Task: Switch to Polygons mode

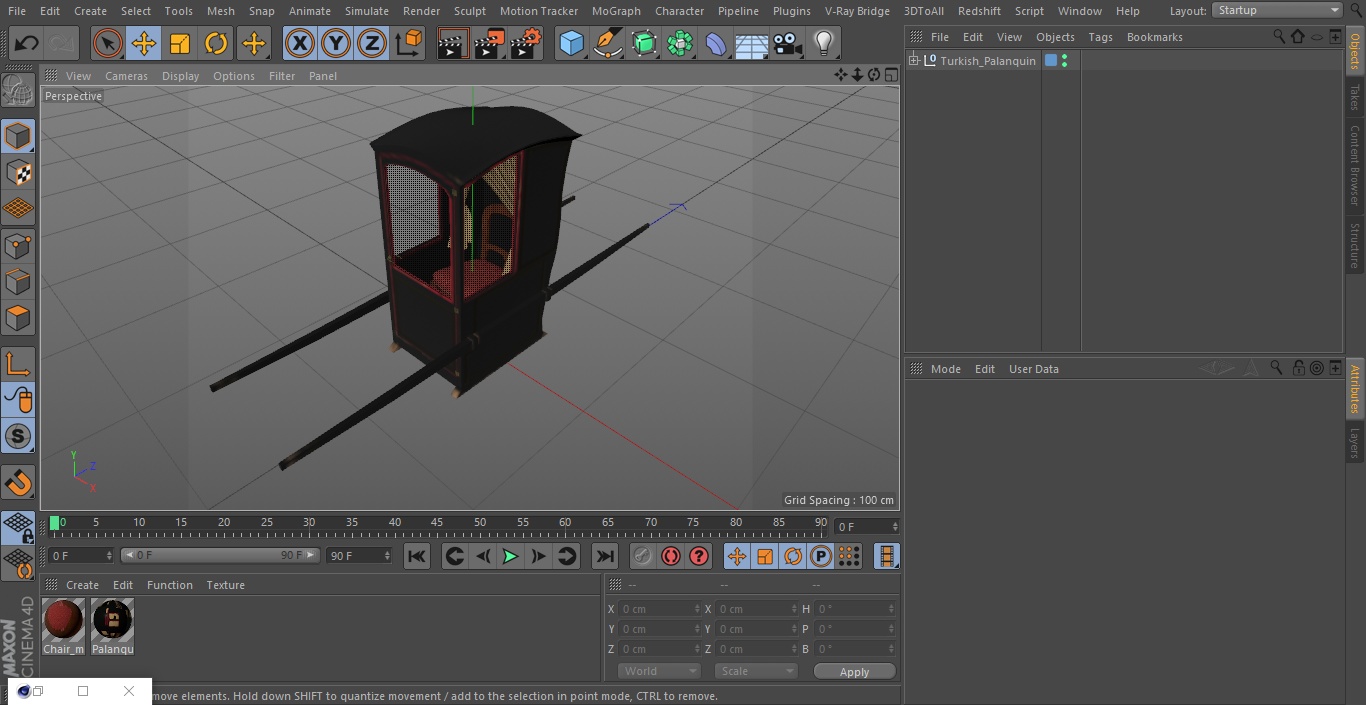Action: [18, 319]
